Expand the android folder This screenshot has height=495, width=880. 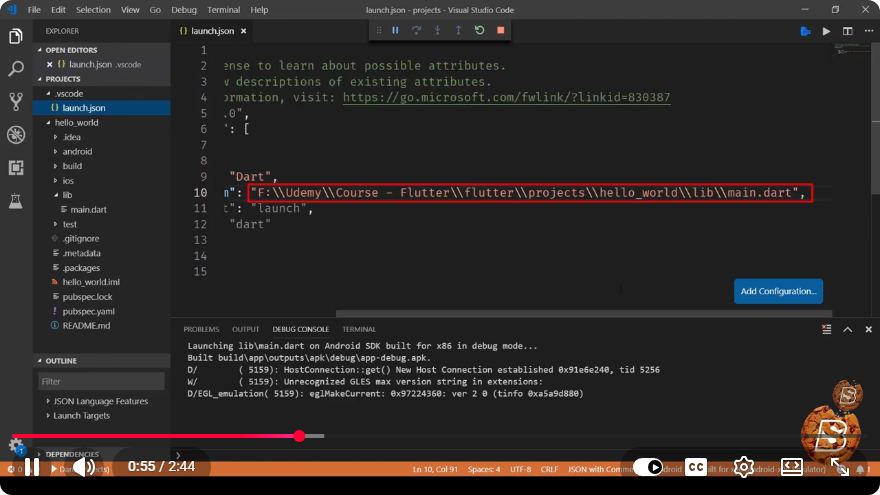coord(77,152)
